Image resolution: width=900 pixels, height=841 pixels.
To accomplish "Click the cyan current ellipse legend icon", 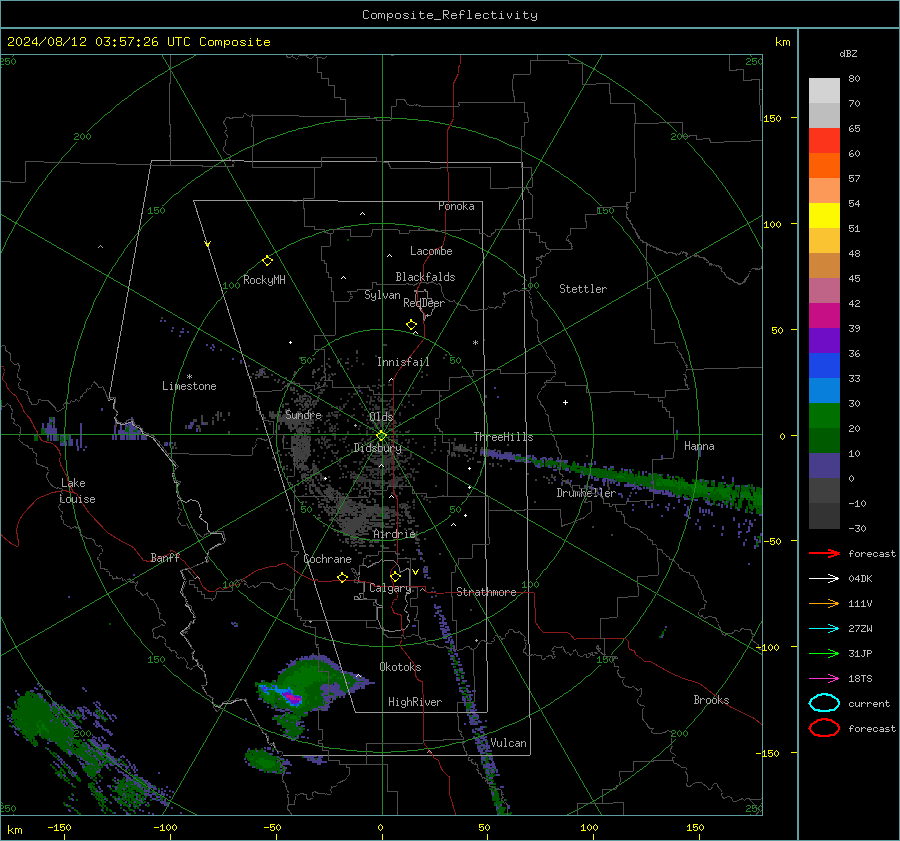I will tap(824, 703).
